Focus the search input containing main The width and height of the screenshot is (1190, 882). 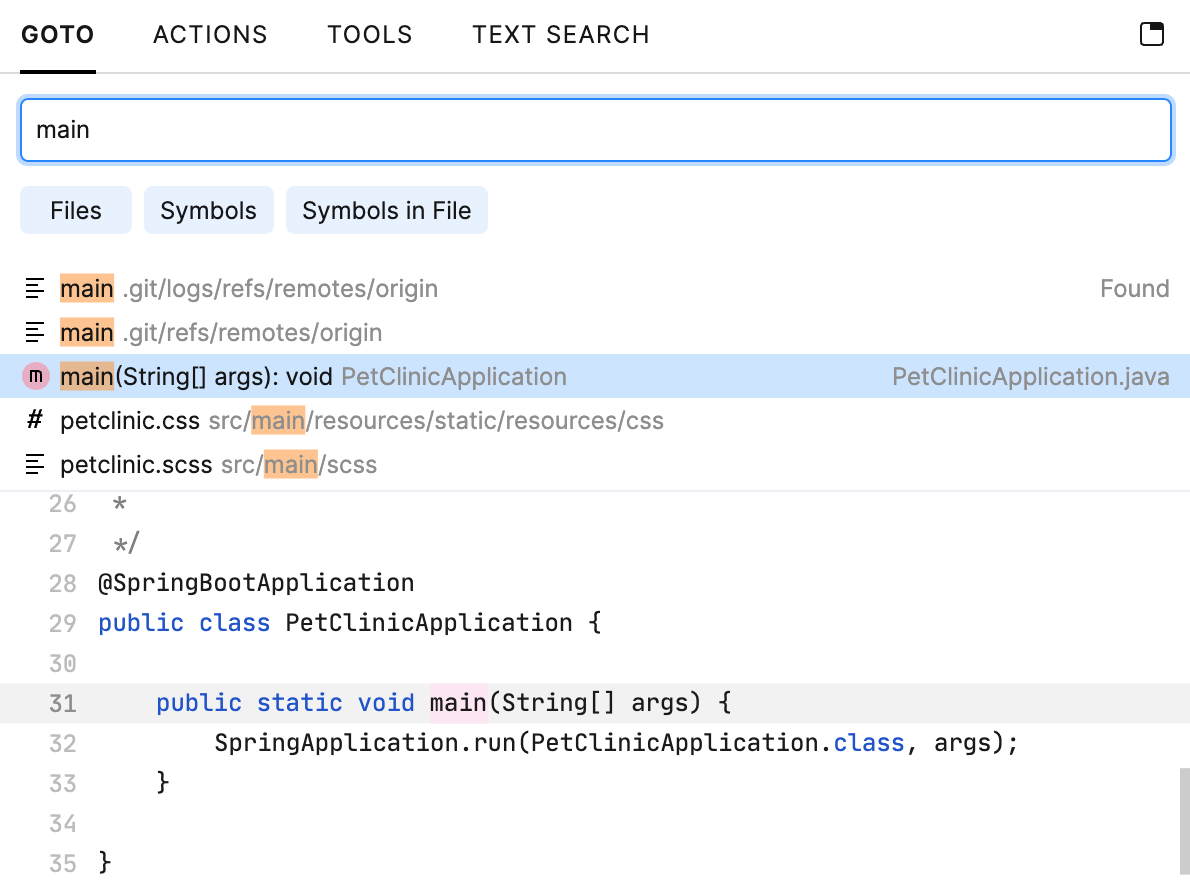tap(595, 129)
